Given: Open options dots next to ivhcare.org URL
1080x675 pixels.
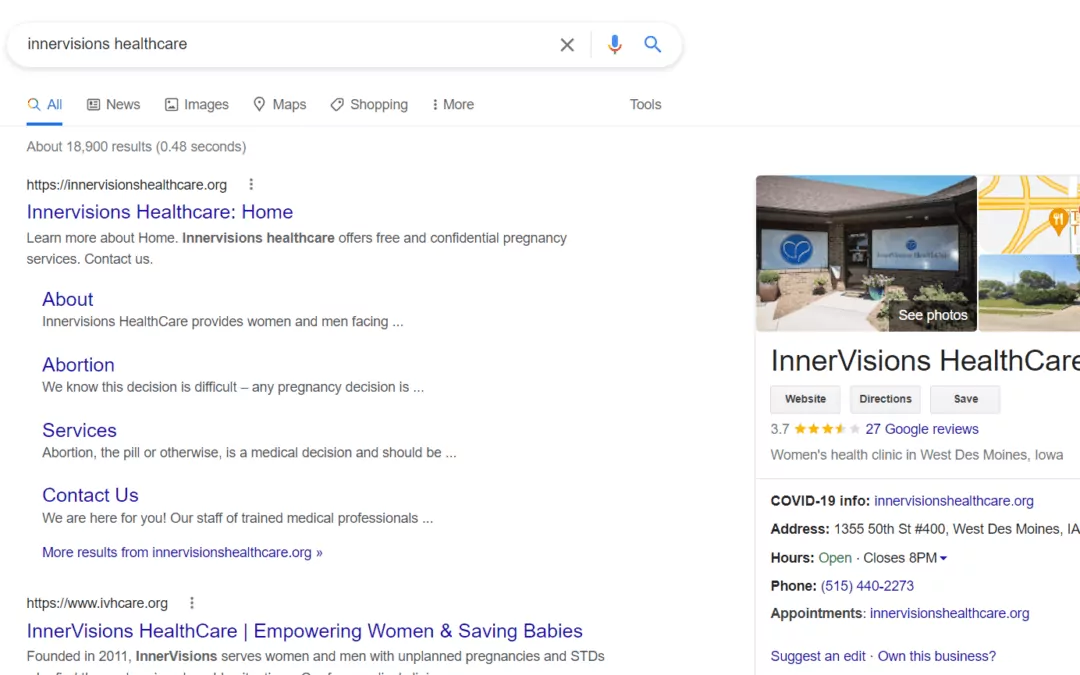Looking at the screenshot, I should (192, 603).
